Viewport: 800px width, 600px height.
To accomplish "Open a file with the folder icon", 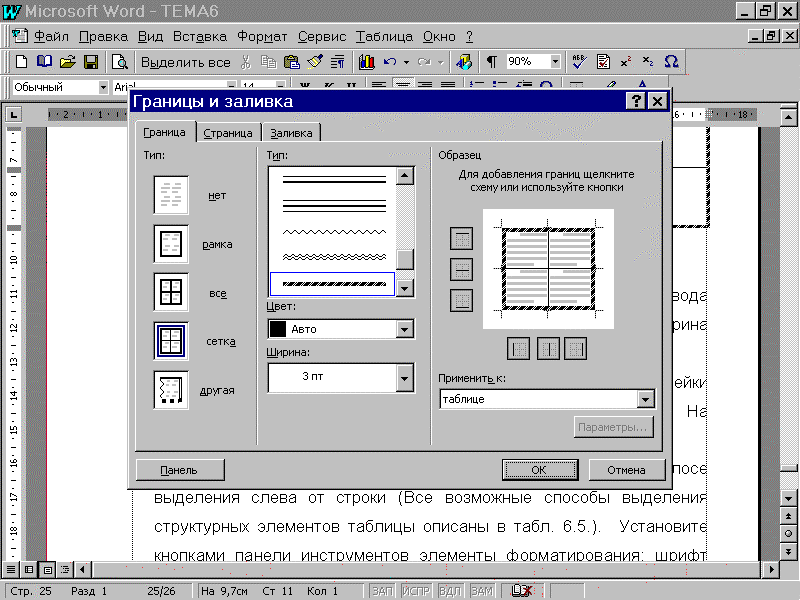I will tap(67, 62).
